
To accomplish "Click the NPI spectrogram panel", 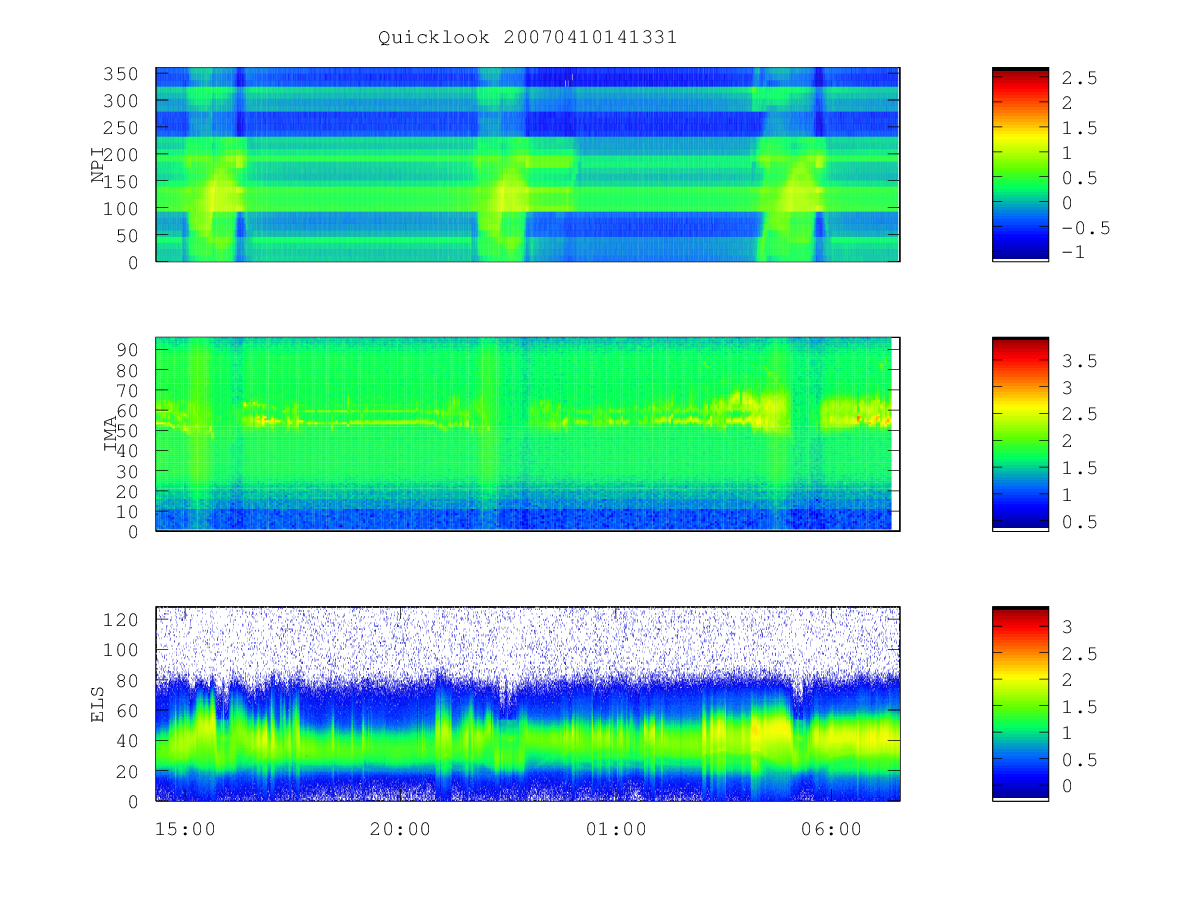I will (x=528, y=164).
